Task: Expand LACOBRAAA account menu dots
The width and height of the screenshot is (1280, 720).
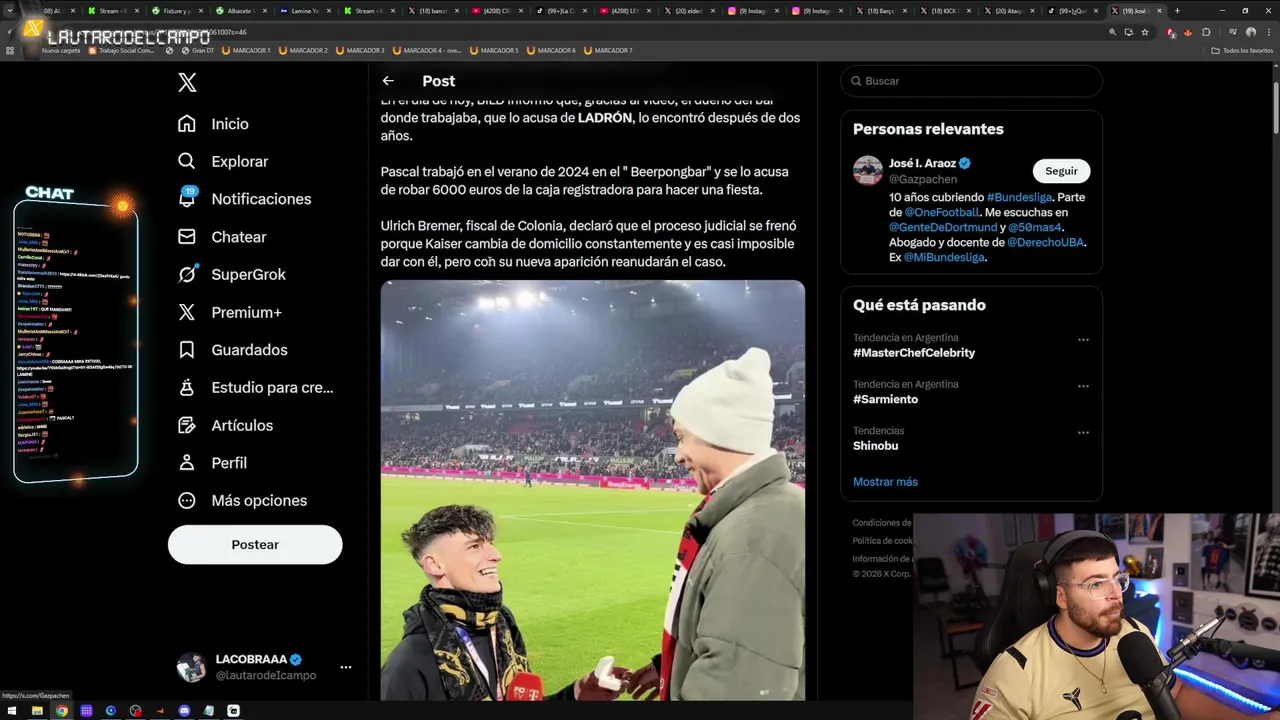Action: [x=345, y=667]
